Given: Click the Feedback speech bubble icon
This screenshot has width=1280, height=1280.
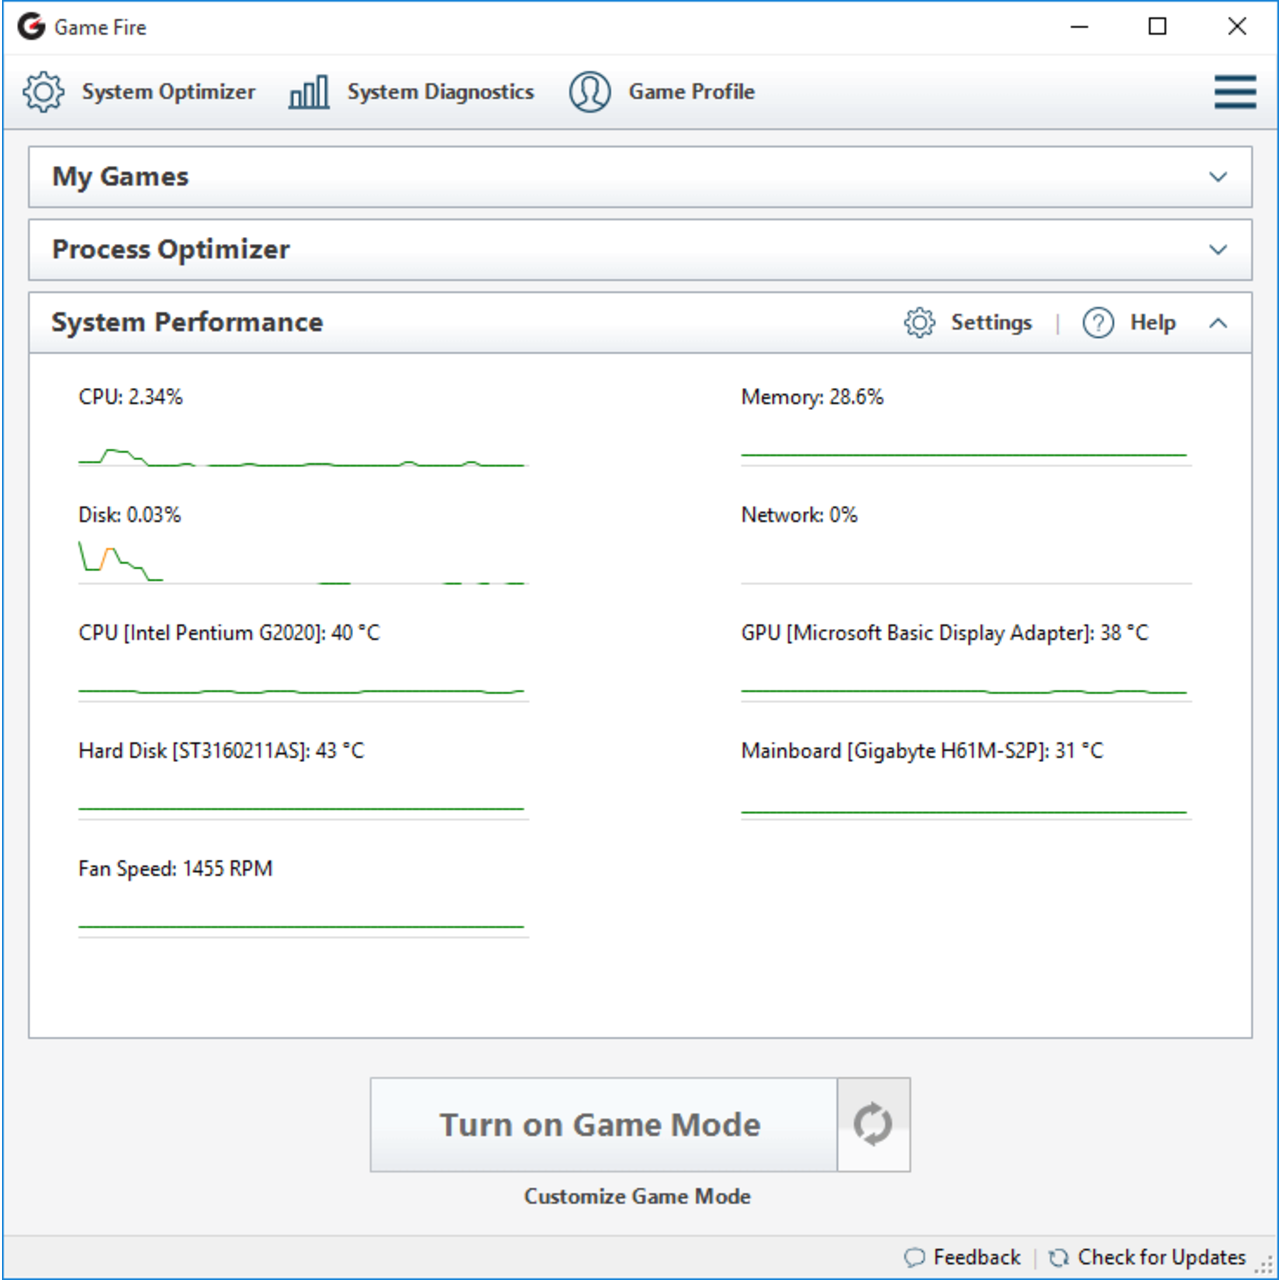Looking at the screenshot, I should tap(914, 1258).
